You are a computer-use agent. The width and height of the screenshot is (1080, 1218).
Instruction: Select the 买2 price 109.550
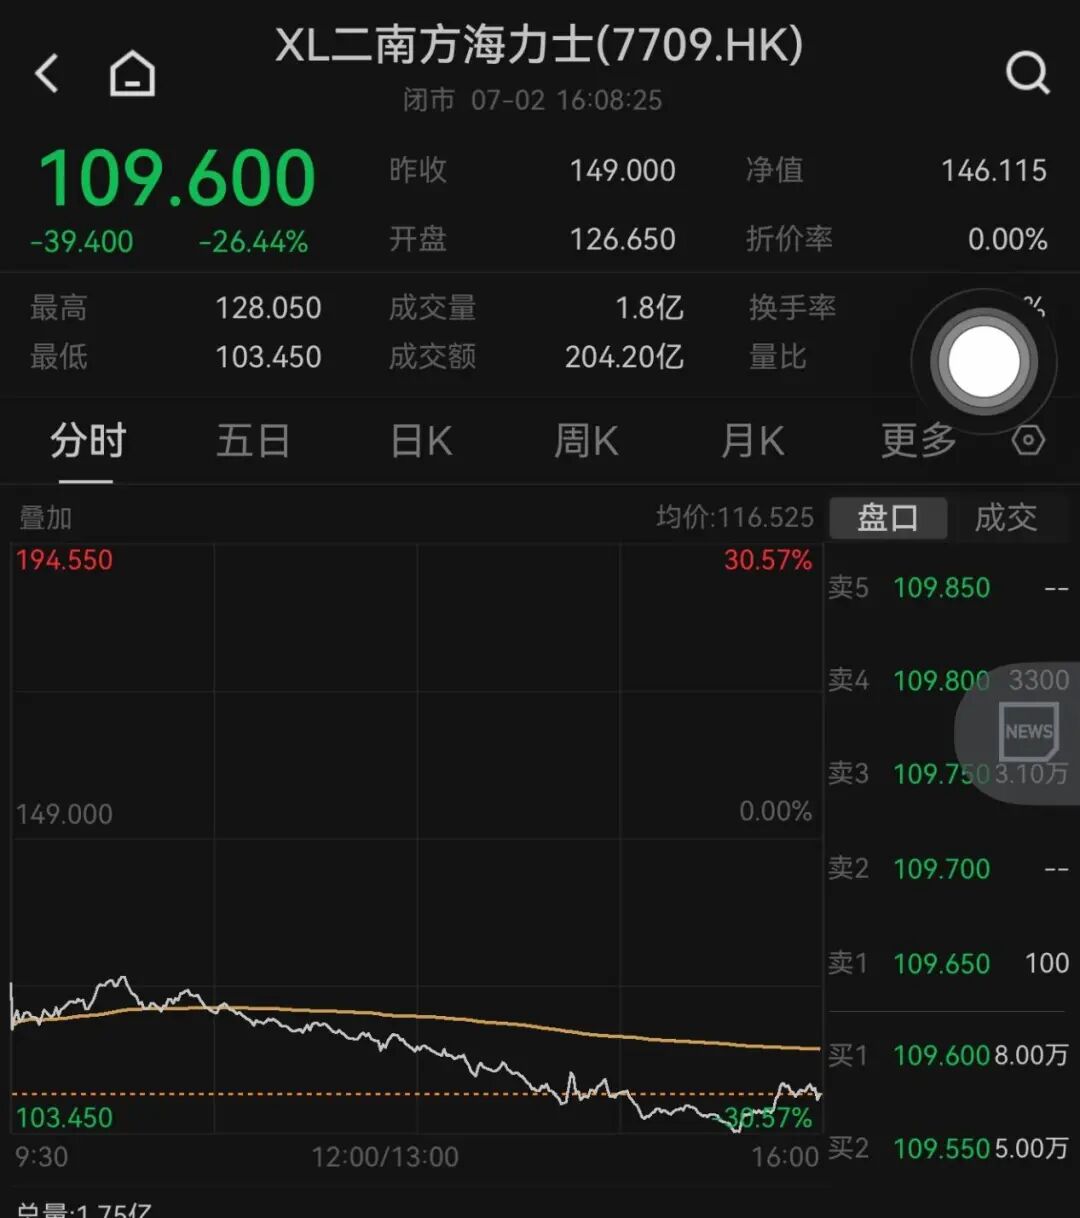click(941, 1148)
